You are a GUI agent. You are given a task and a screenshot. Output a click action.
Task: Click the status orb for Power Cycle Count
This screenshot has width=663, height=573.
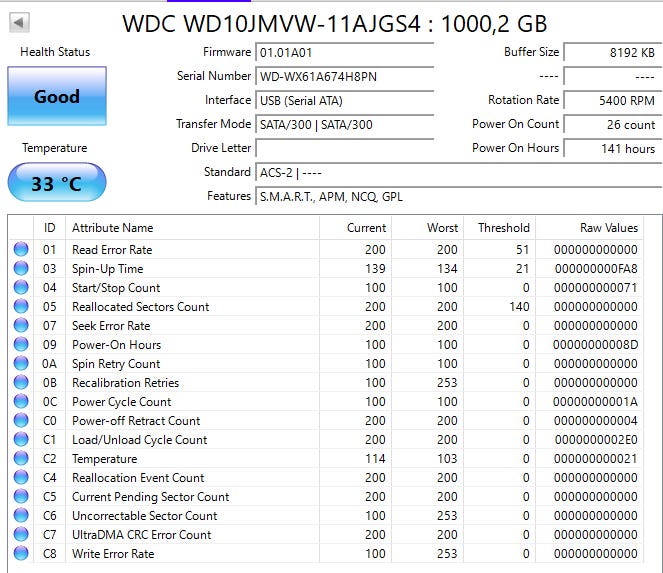(21, 402)
